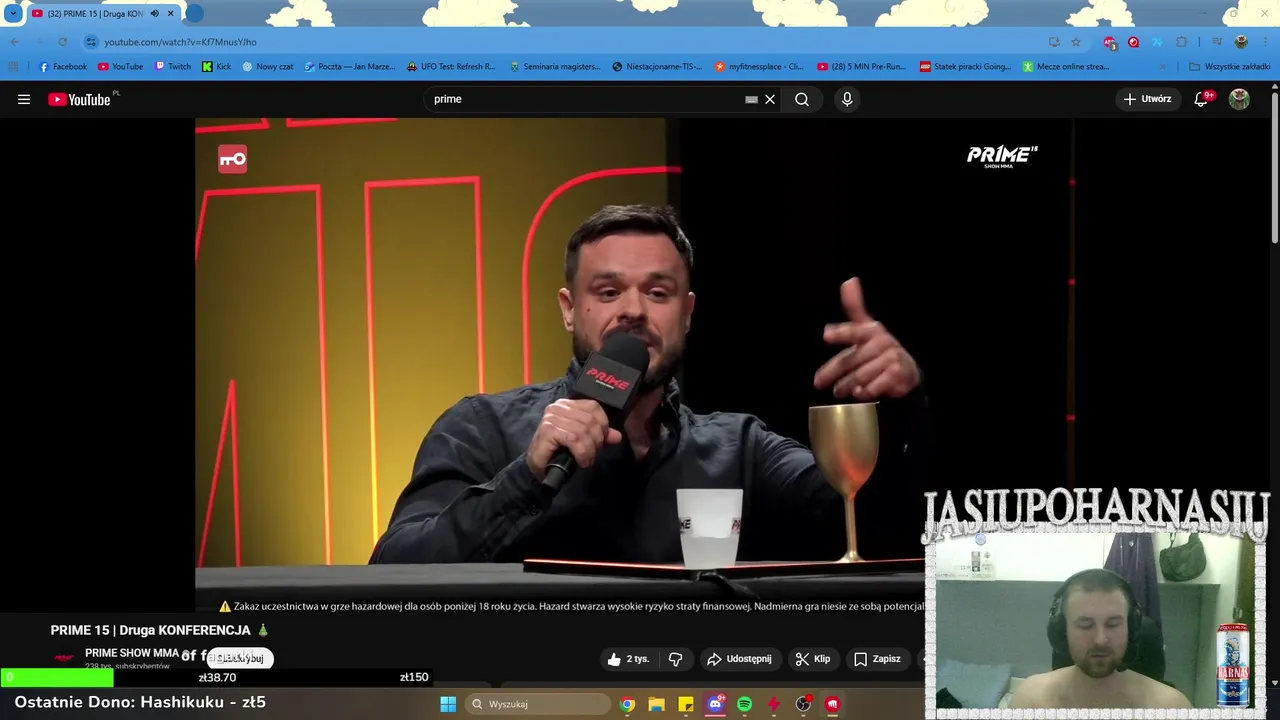
Task: Open the Poczta — Jan Marze... bookmark
Action: click(349, 67)
